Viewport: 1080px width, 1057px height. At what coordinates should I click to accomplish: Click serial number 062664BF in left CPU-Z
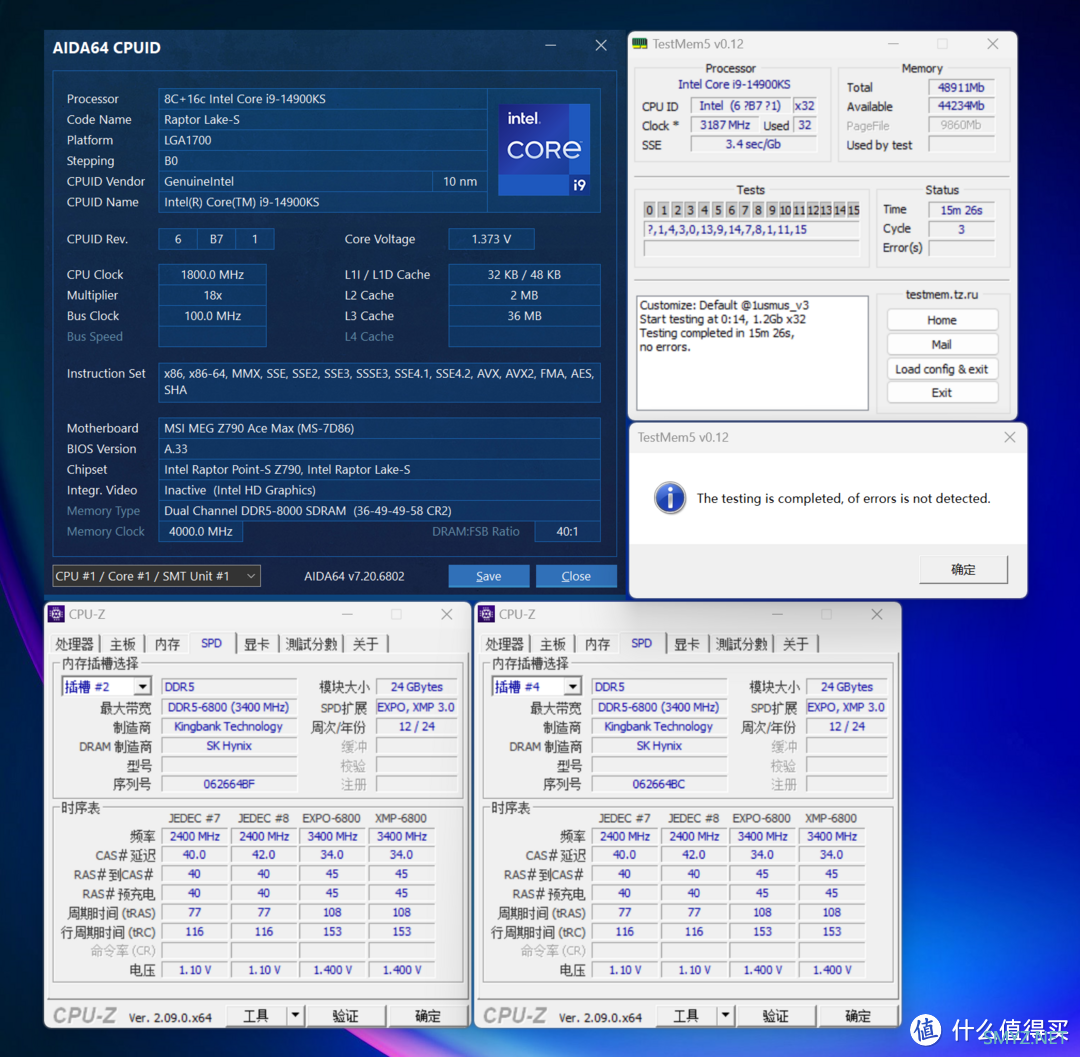pos(229,784)
